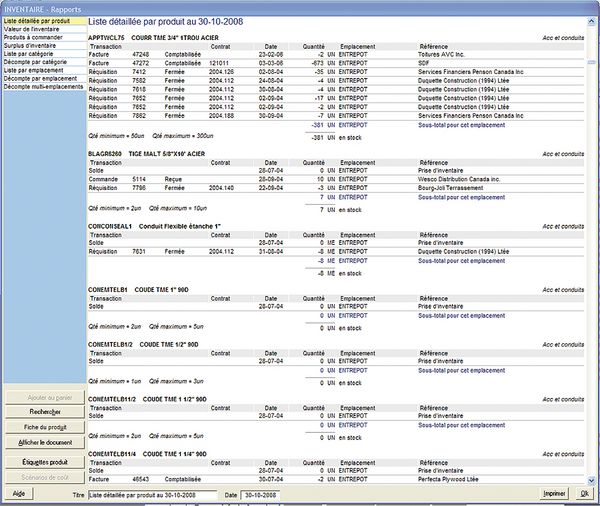Open 'Valeur de l'inventaire' report
This screenshot has width=600, height=506.
pyautogui.click(x=45, y=29)
